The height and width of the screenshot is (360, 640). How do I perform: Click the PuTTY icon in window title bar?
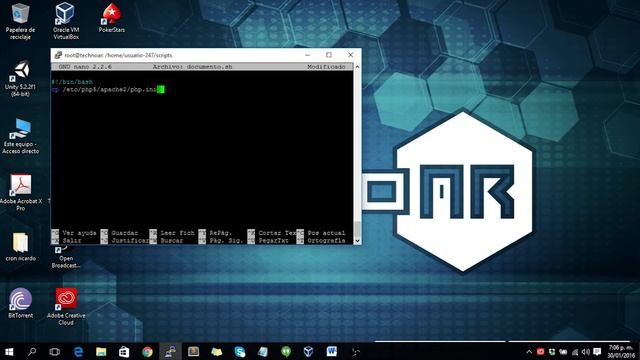[58, 55]
